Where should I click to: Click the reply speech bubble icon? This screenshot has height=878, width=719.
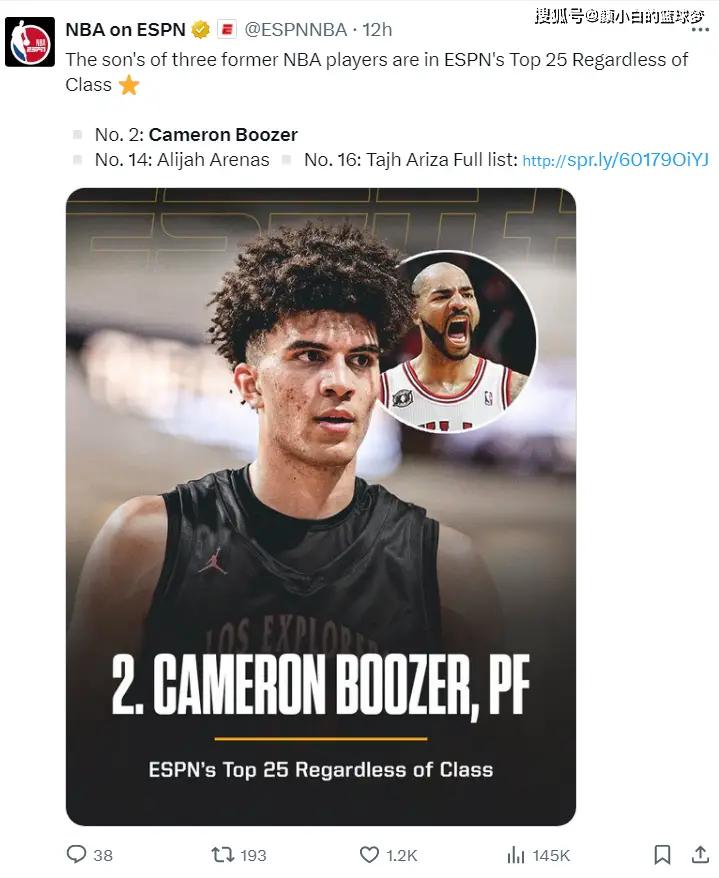coord(76,854)
